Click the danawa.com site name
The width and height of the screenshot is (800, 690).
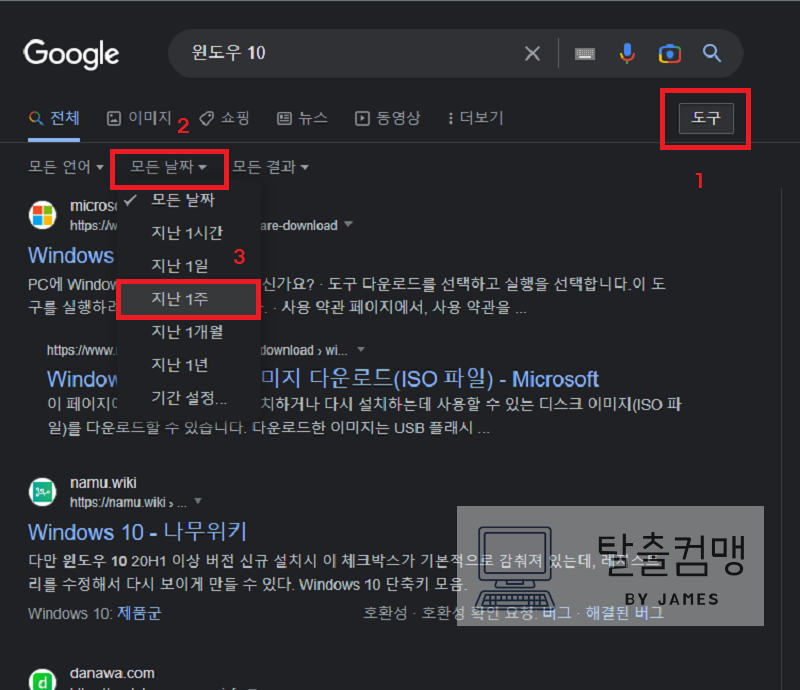tap(112, 673)
